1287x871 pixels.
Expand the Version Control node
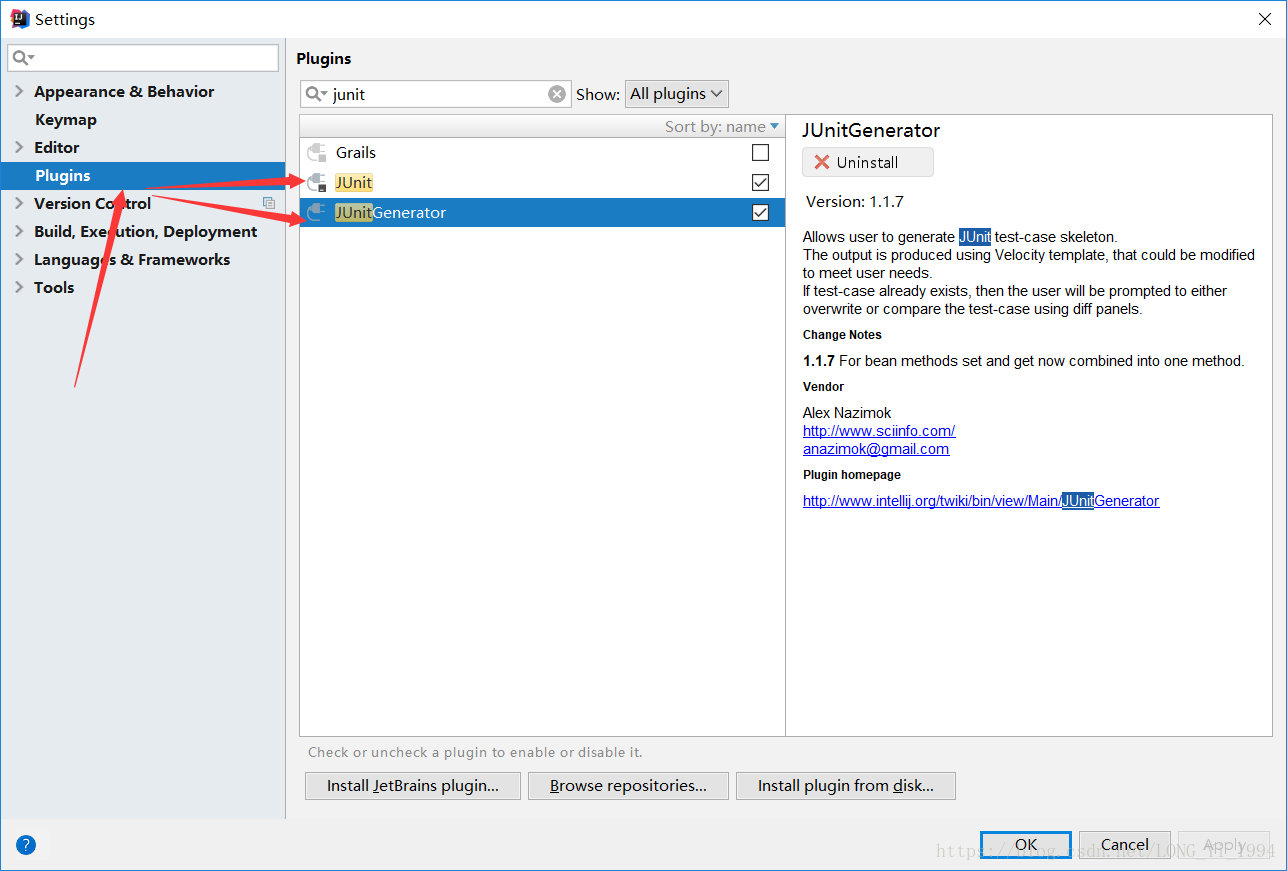tap(19, 203)
